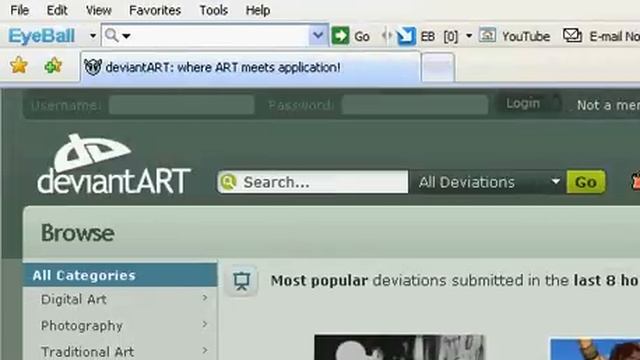Open the black and white deviation thumbnail
This screenshot has height=360, width=640.
pyautogui.click(x=399, y=347)
